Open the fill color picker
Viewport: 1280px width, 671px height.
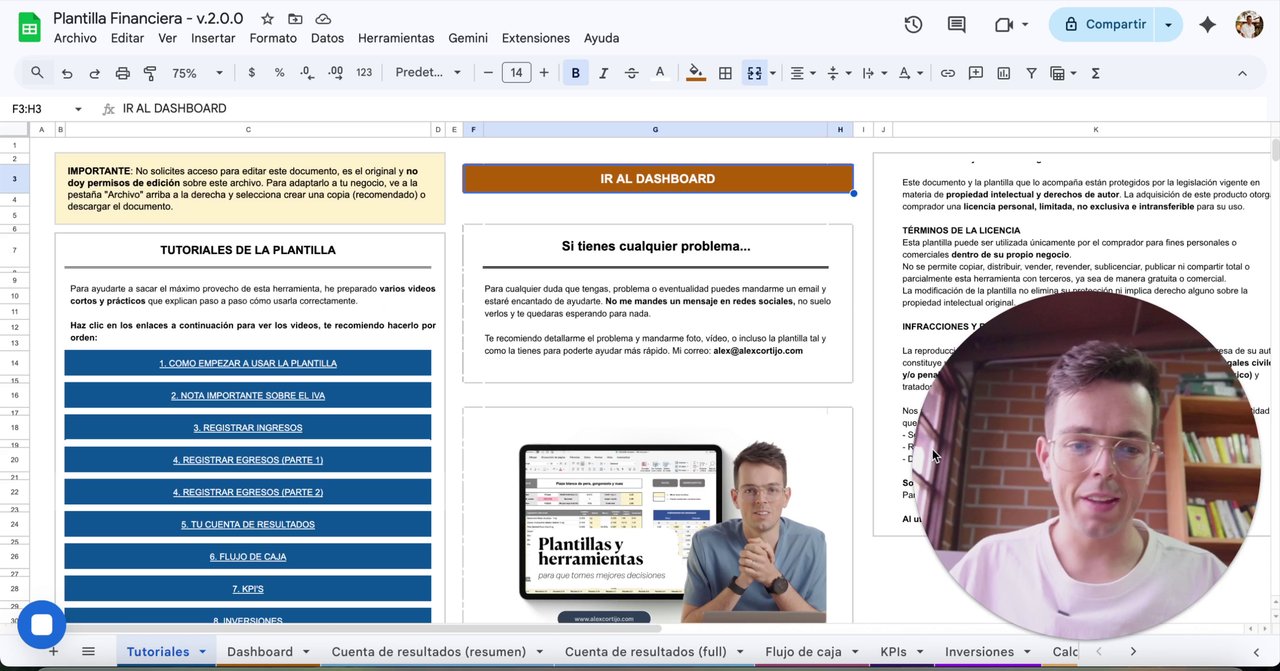[x=696, y=73]
